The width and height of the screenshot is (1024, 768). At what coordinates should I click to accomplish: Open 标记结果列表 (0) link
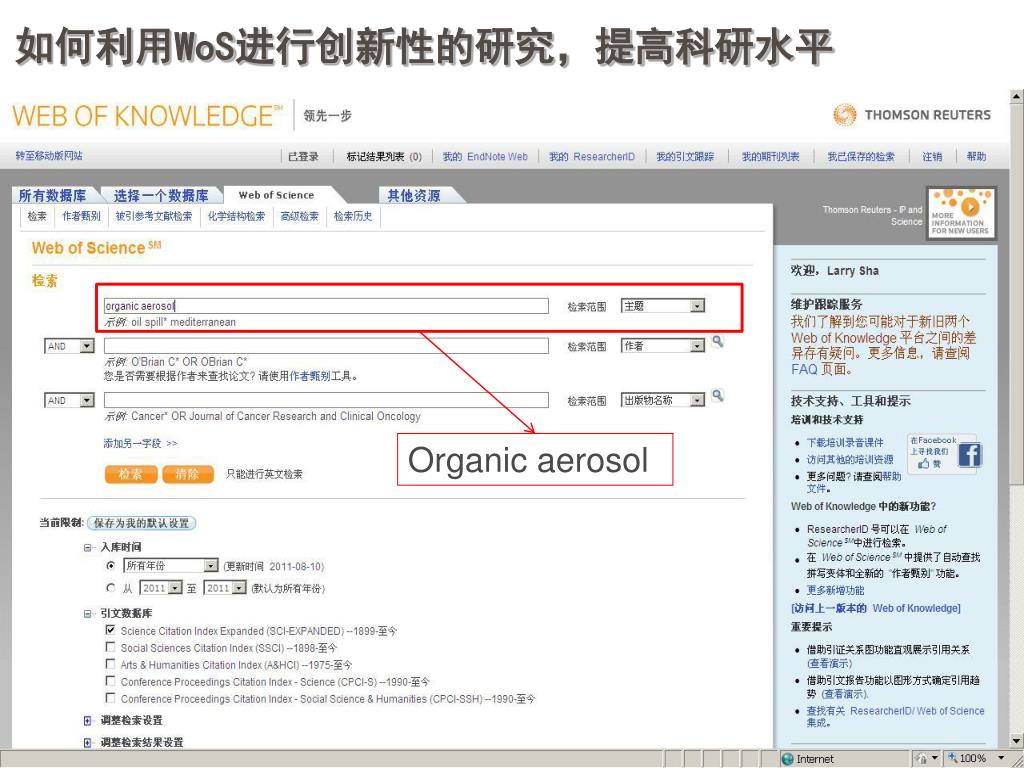click(384, 157)
